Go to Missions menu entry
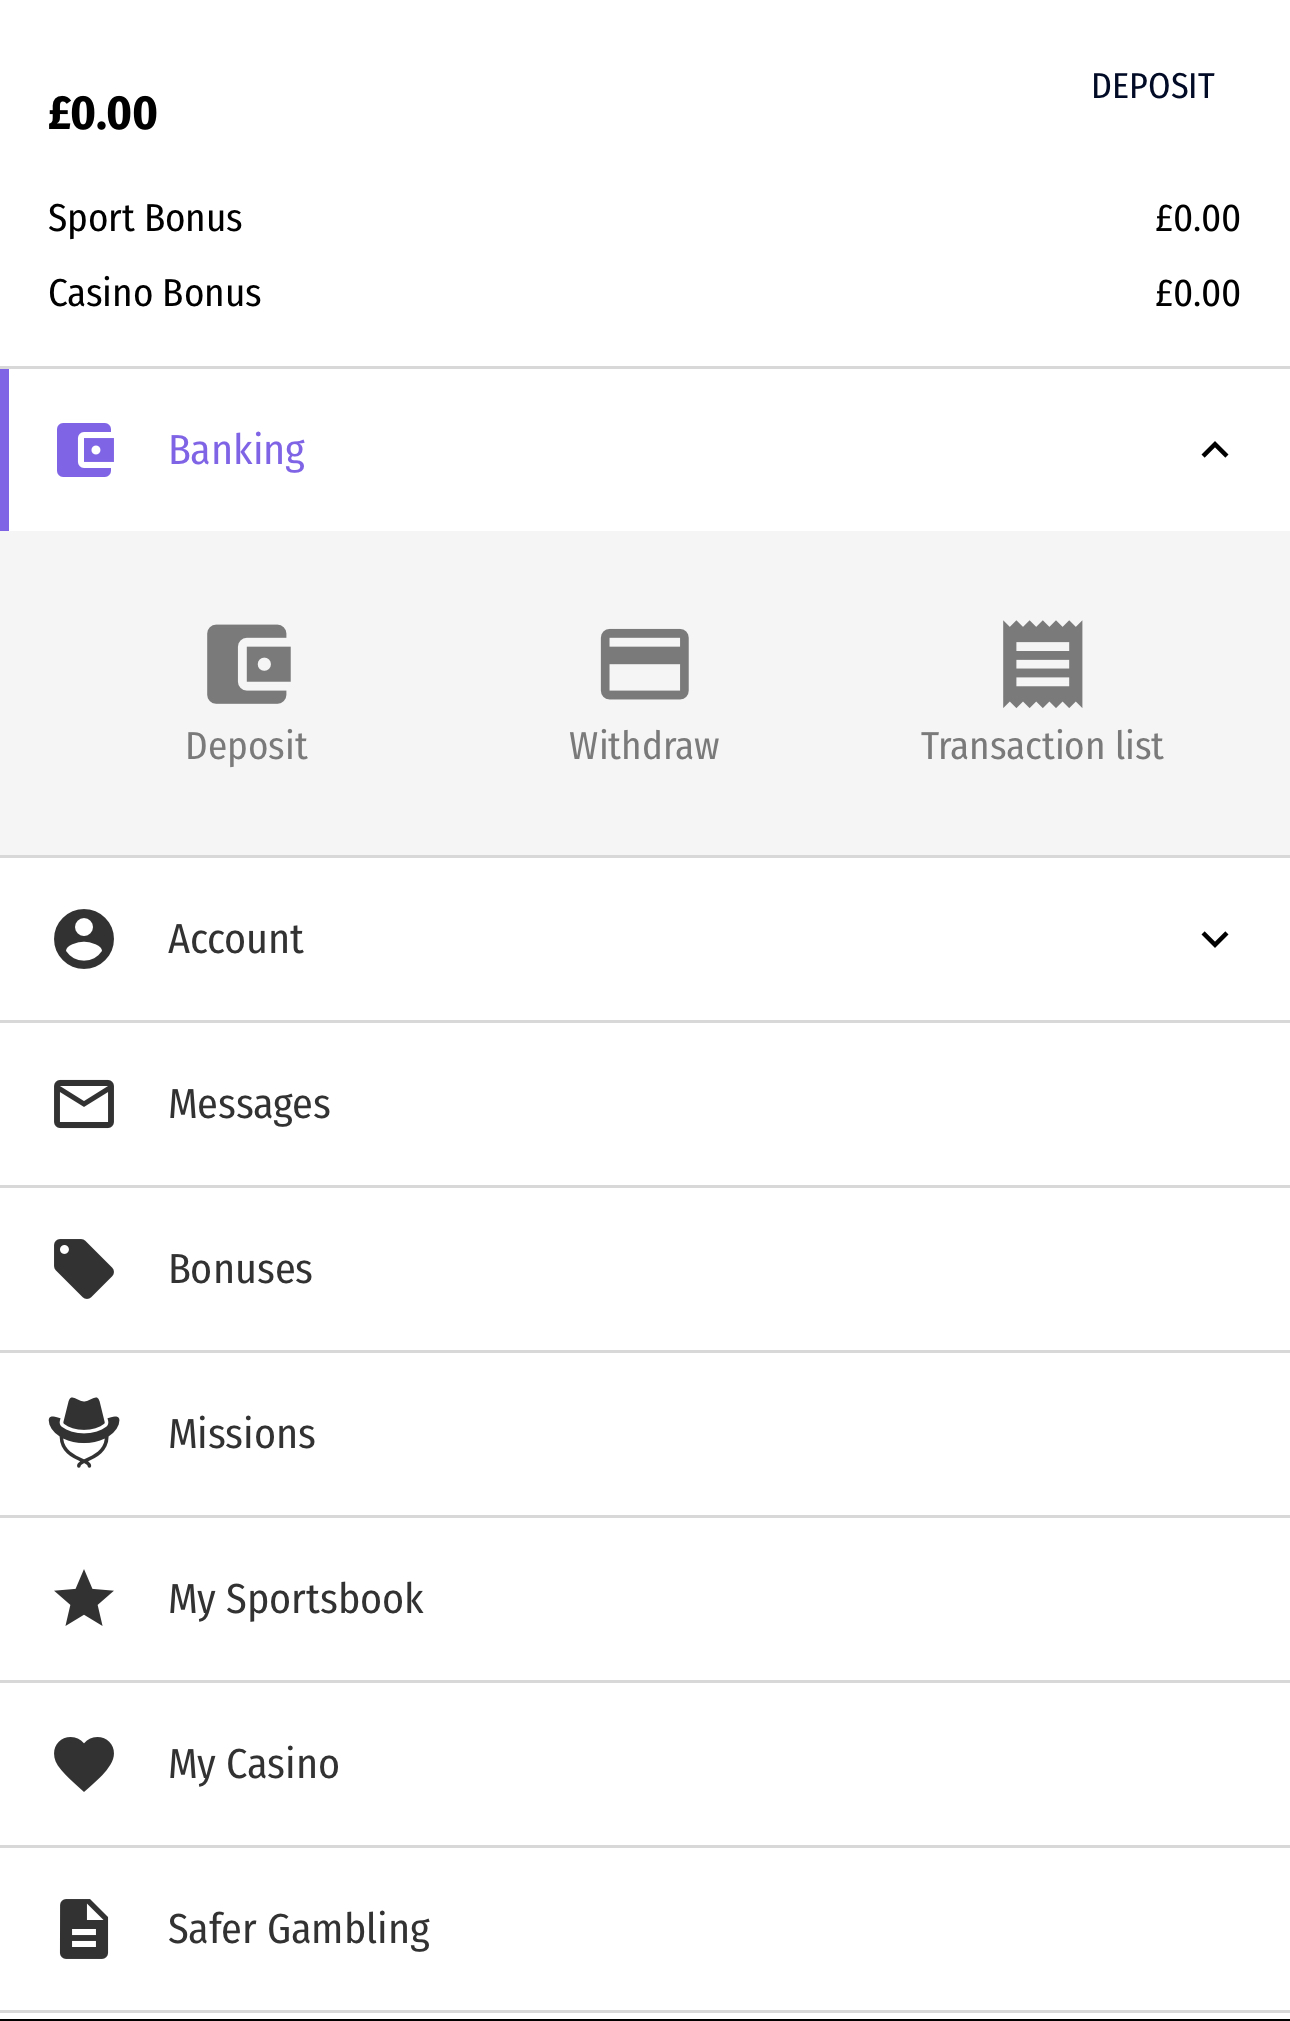Viewport: 1290px width, 2021px height. coord(242,1433)
